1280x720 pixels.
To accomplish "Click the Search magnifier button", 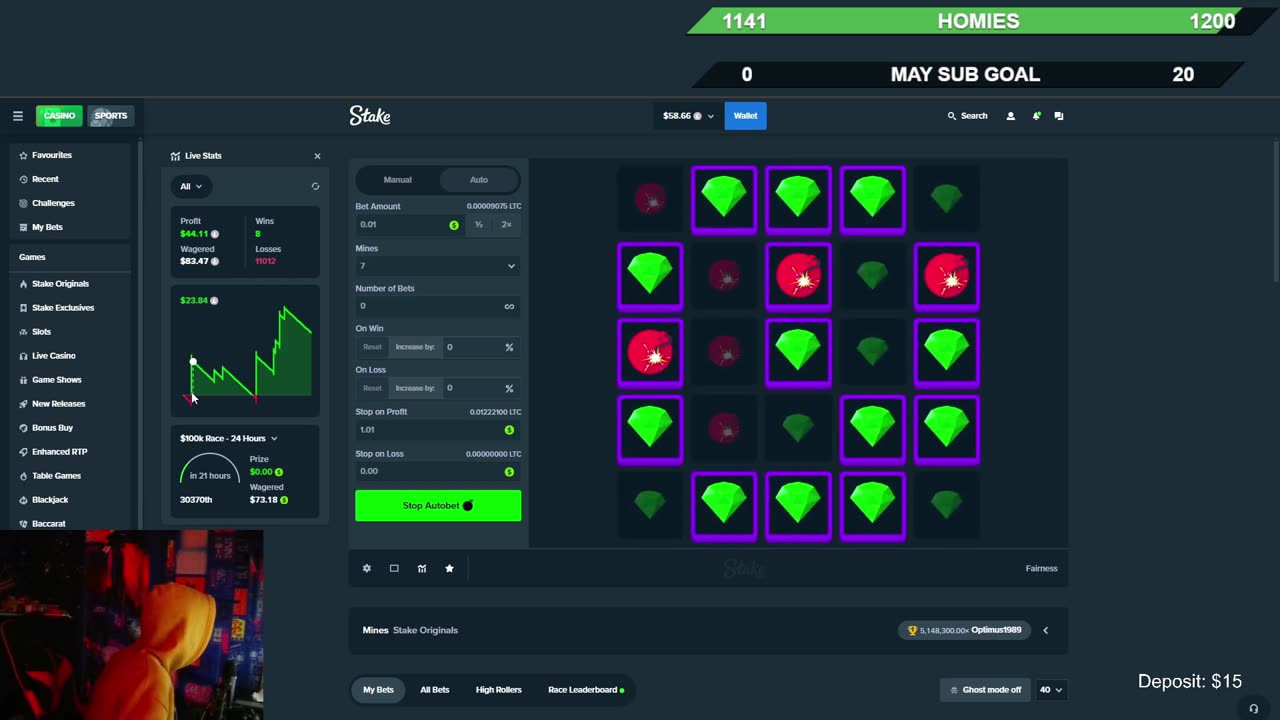I will (x=967, y=116).
